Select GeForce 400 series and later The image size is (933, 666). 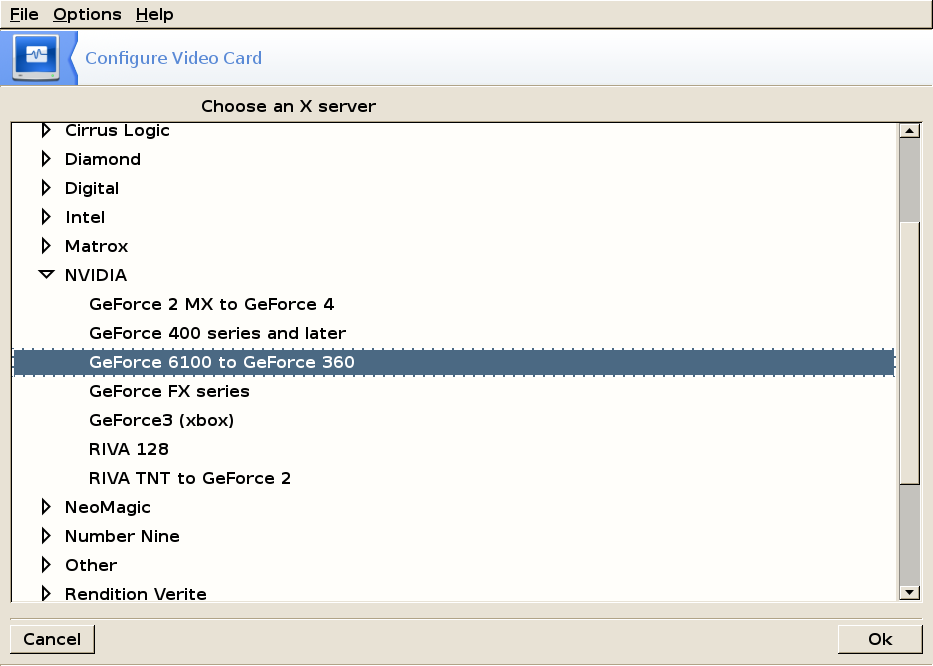point(217,333)
